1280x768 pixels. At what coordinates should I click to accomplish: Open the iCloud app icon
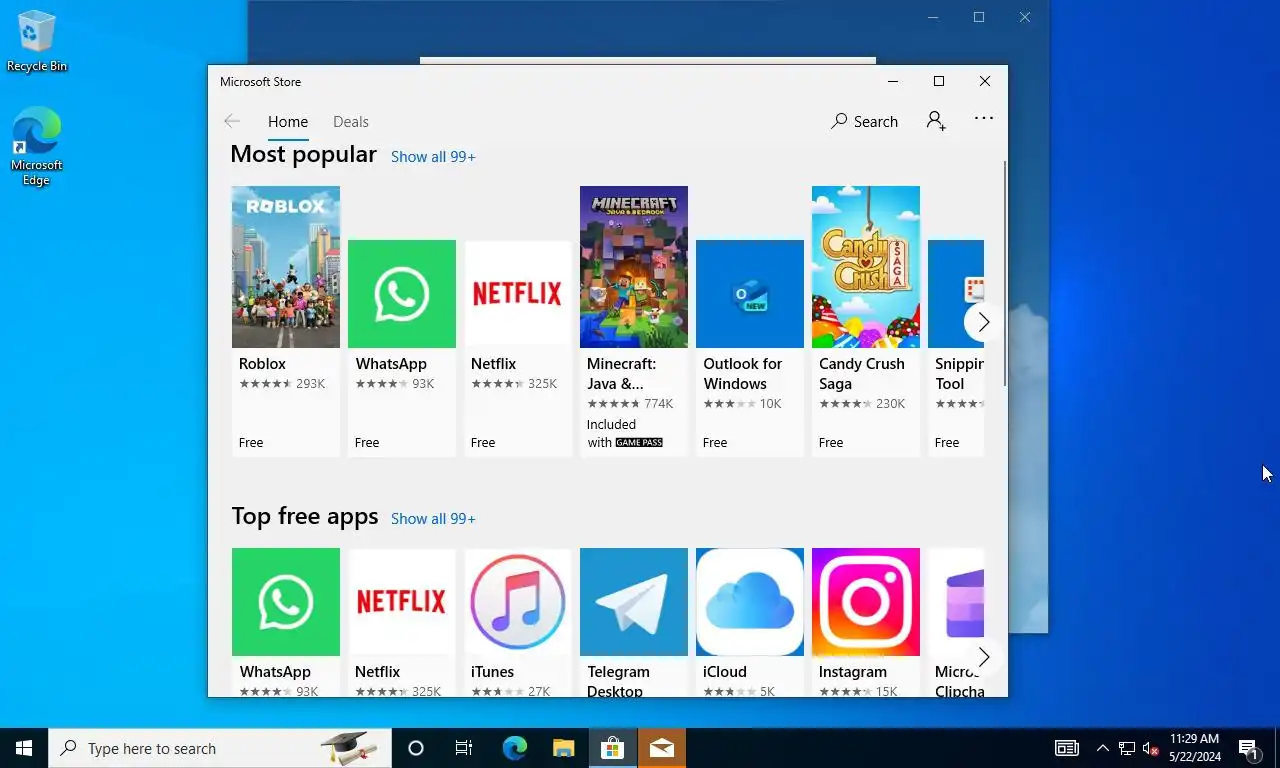[x=750, y=602]
